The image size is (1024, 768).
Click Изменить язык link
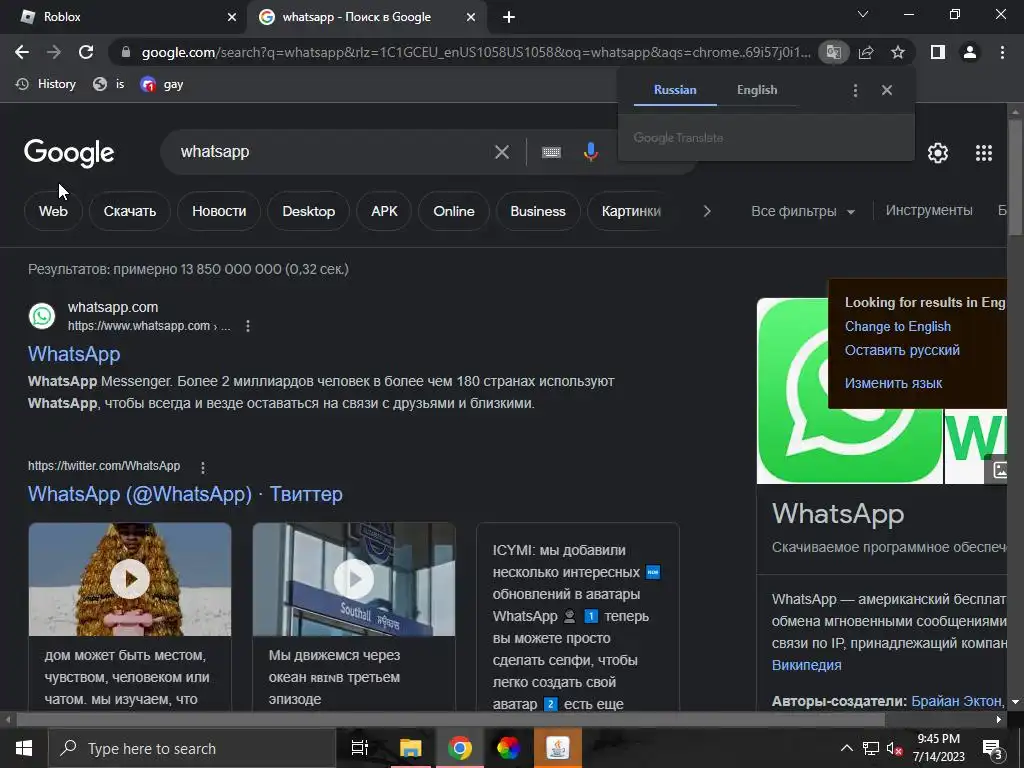pyautogui.click(x=893, y=383)
